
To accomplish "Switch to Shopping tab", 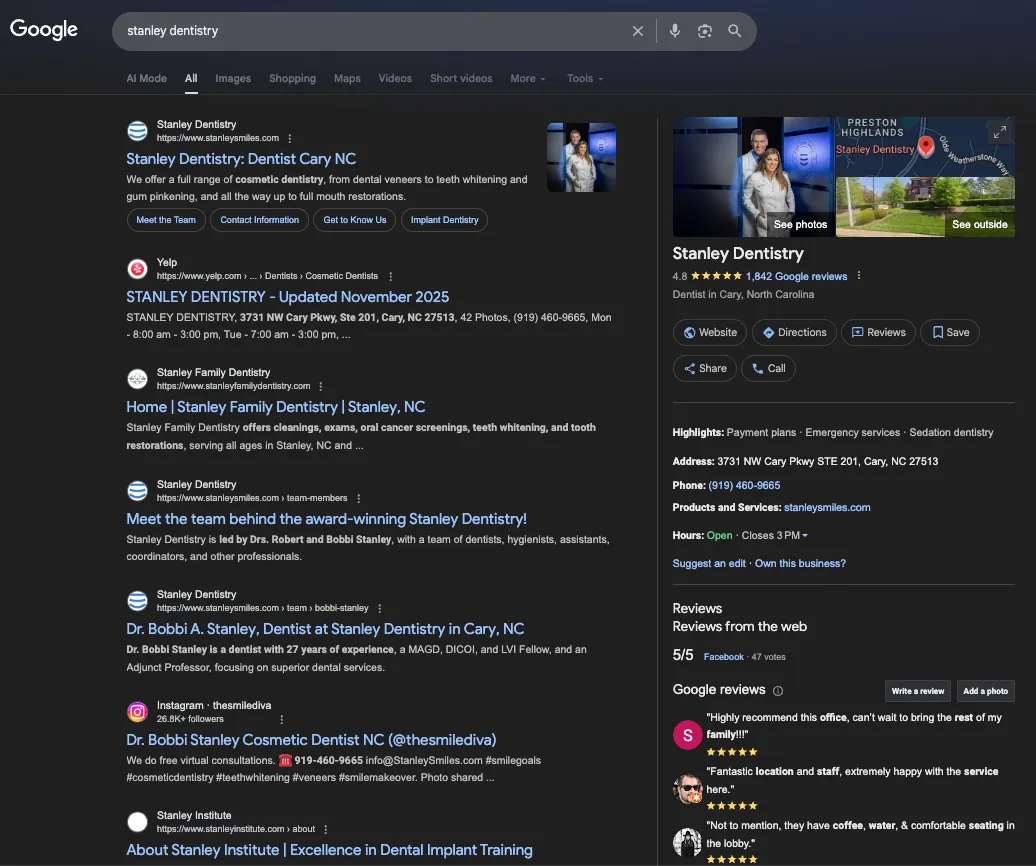I will coord(292,78).
